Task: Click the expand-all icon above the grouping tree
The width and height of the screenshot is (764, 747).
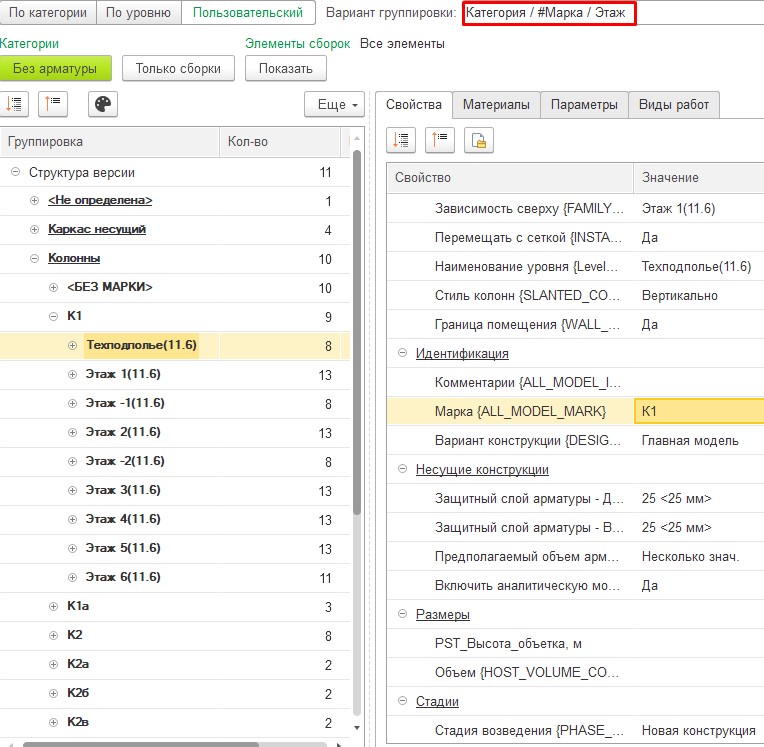Action: point(15,104)
